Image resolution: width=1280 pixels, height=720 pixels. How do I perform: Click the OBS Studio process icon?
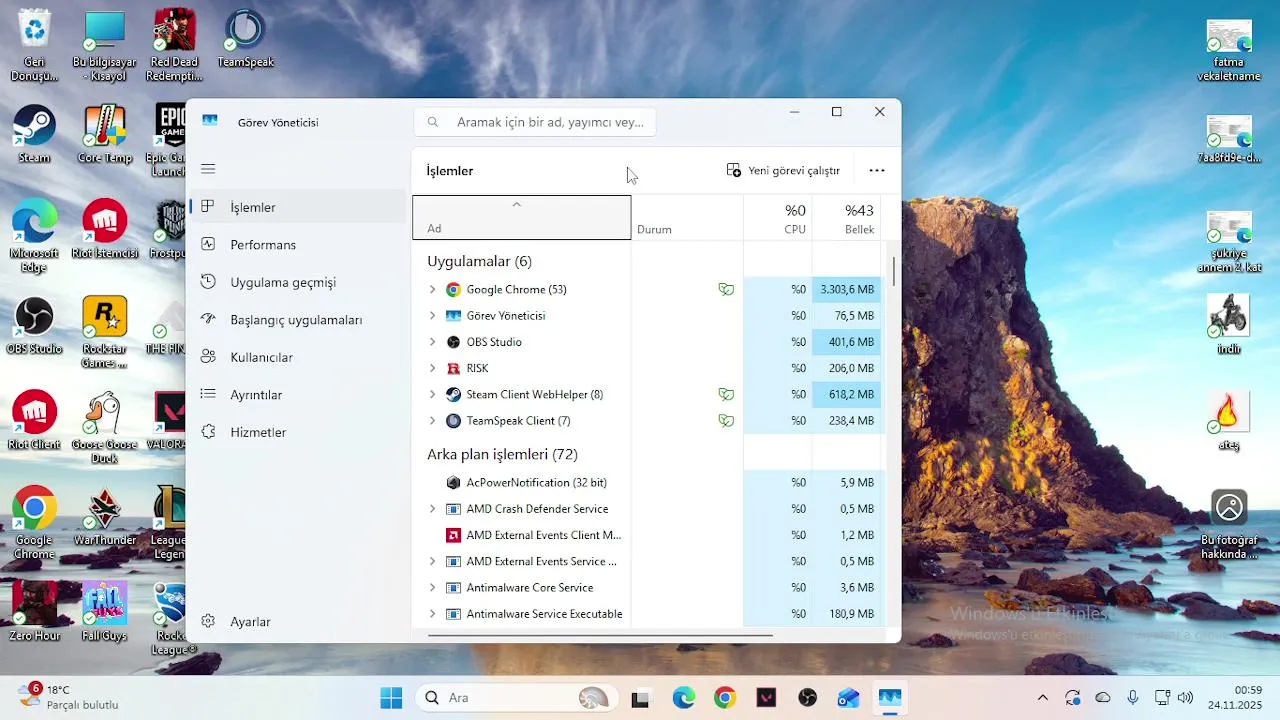[x=453, y=342]
